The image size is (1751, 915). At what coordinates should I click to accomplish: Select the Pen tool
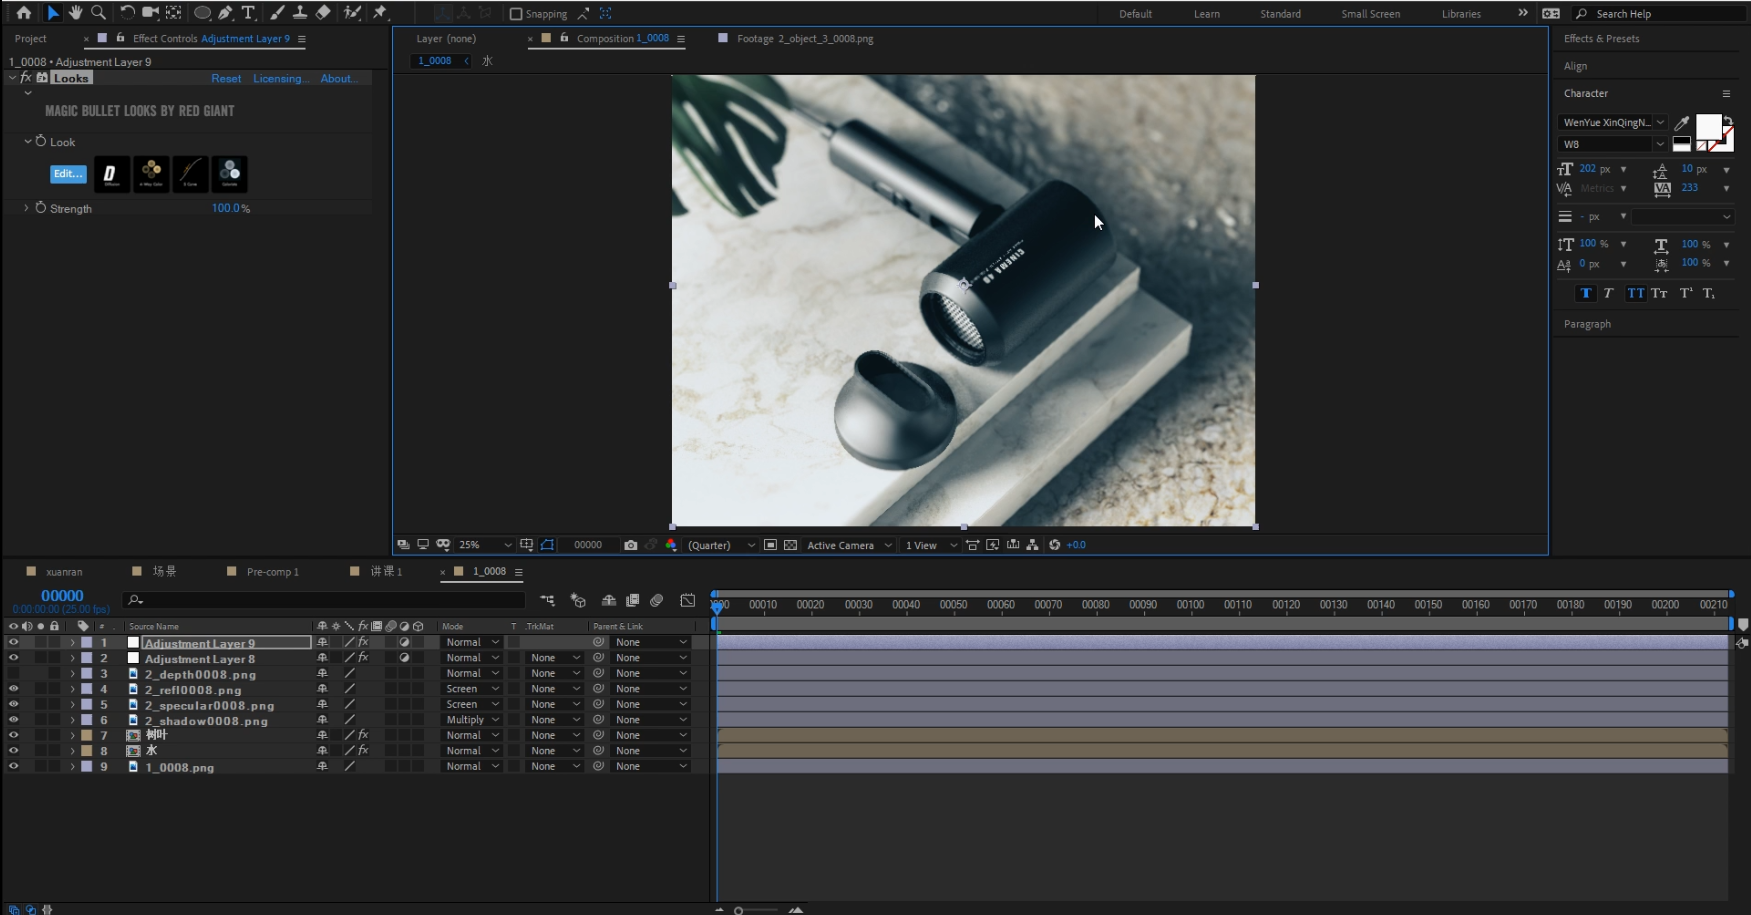225,13
